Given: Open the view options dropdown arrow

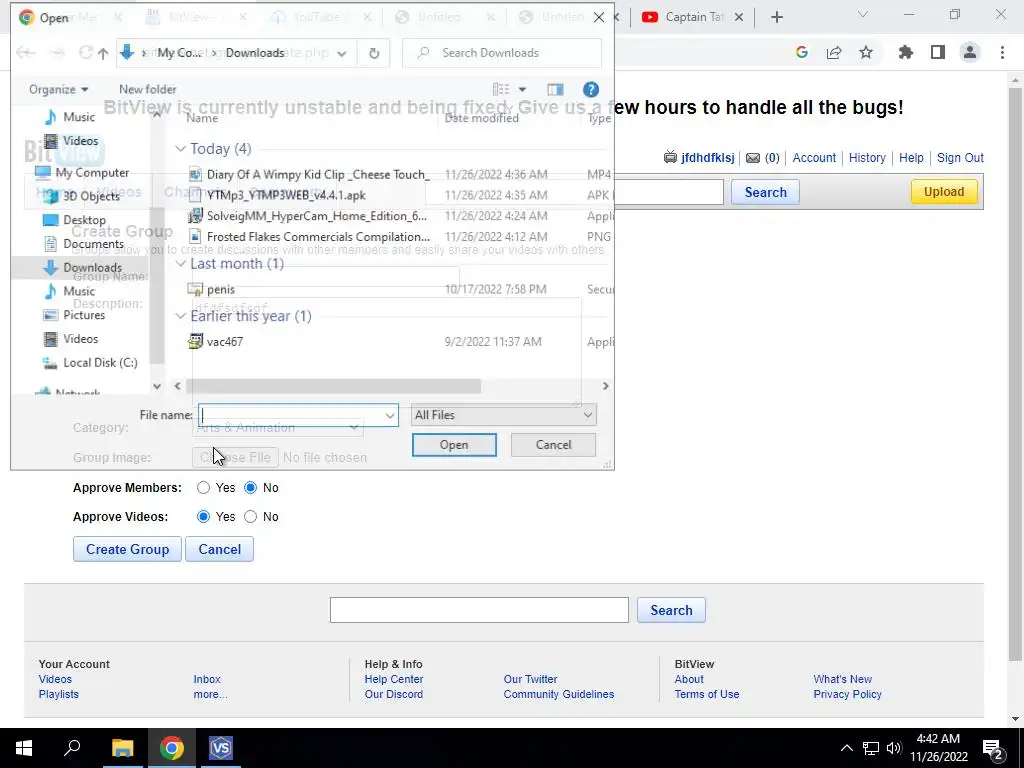Looking at the screenshot, I should 522,89.
